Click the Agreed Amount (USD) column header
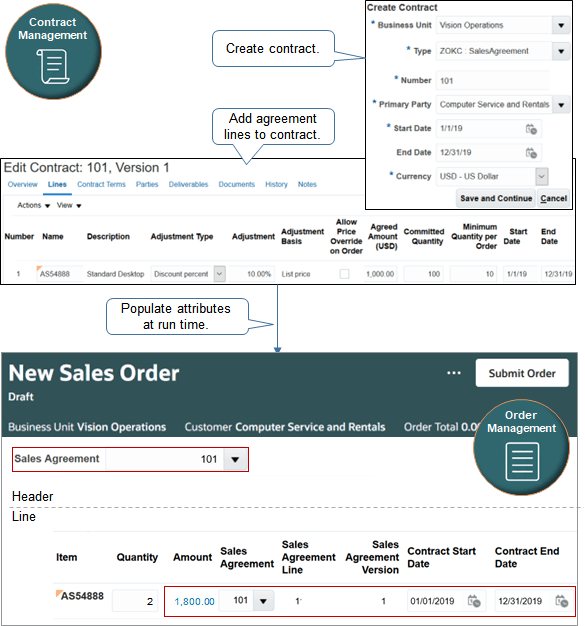This screenshot has height=626, width=585. (383, 236)
